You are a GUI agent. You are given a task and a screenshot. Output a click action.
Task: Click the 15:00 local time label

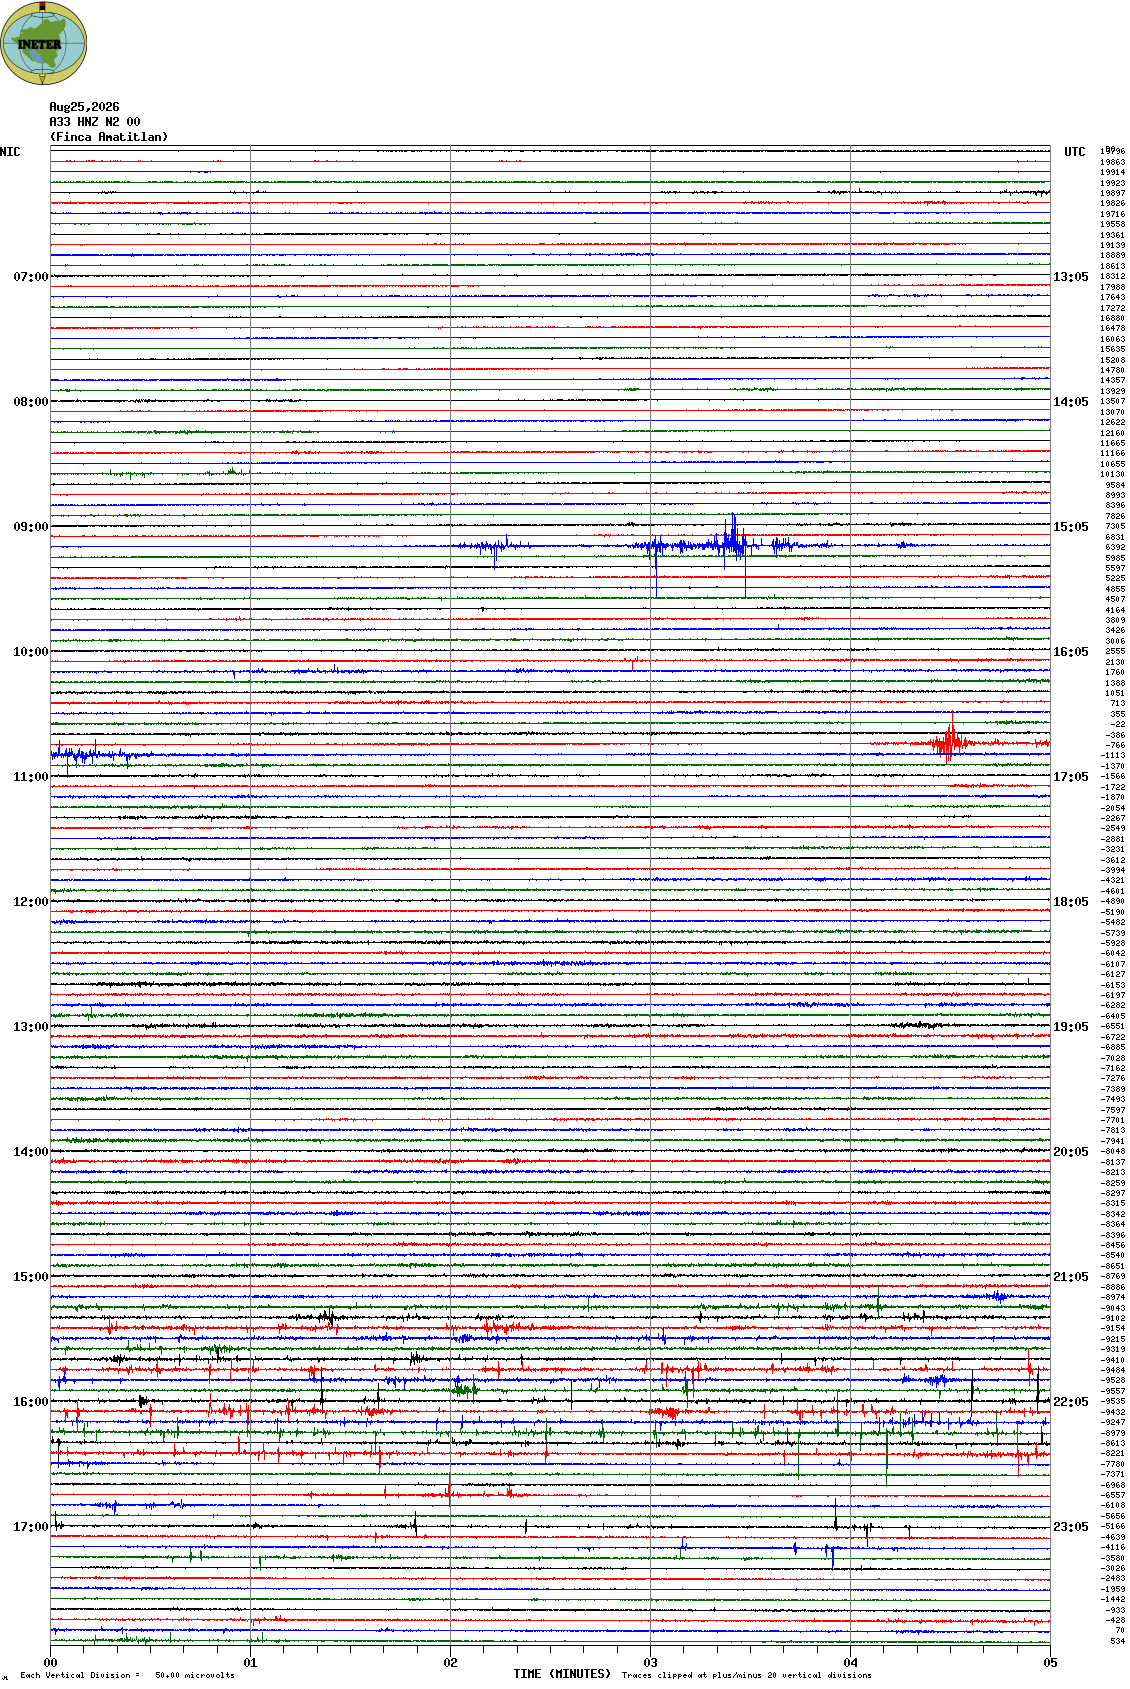pos(30,1277)
